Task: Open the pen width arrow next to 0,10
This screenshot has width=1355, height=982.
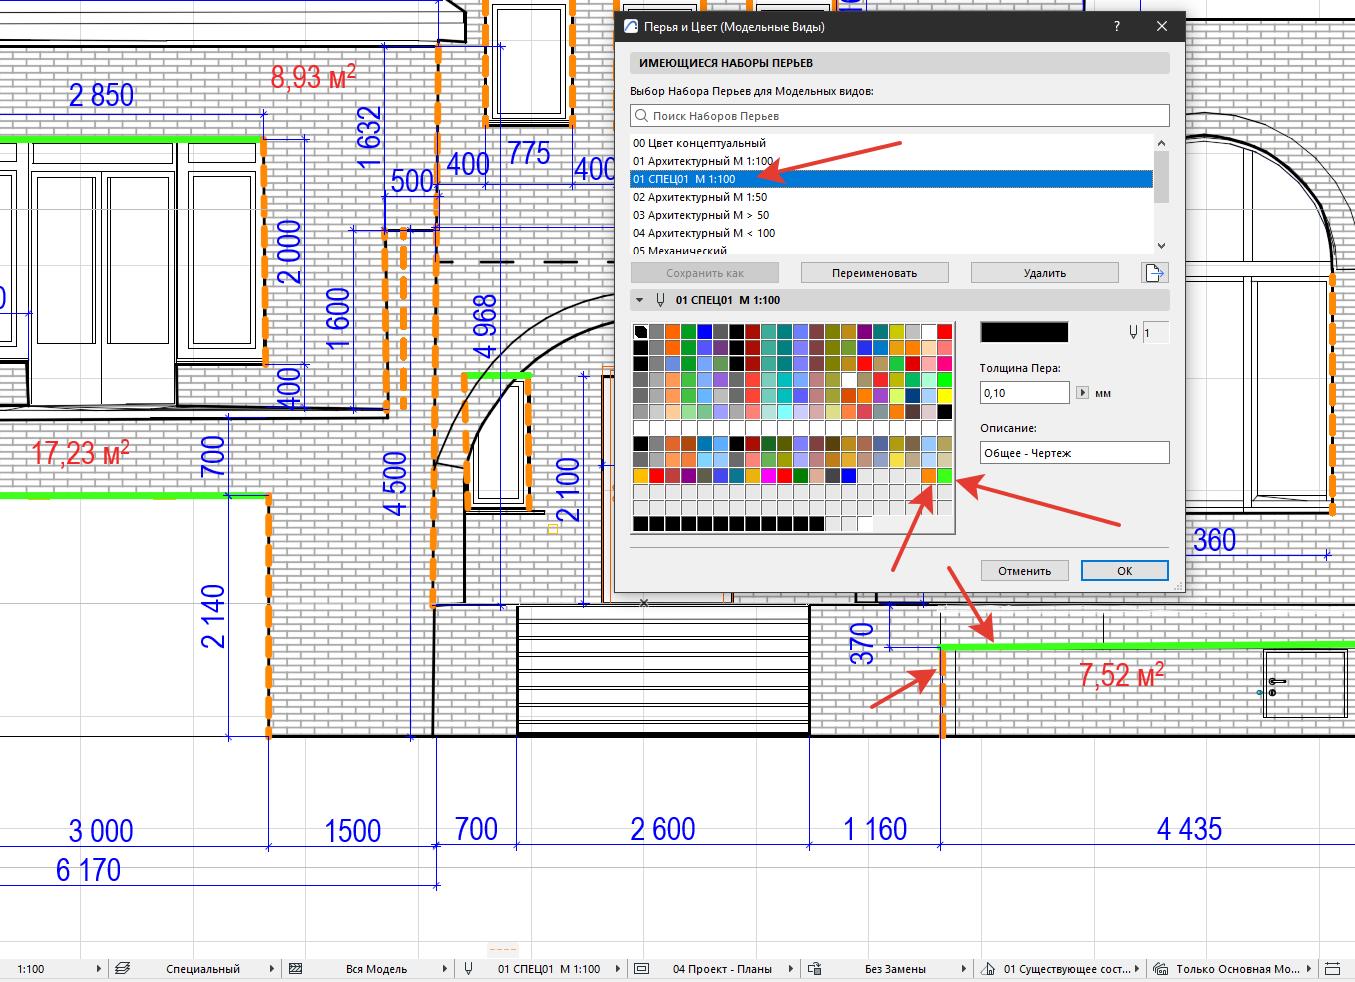Action: (1082, 393)
